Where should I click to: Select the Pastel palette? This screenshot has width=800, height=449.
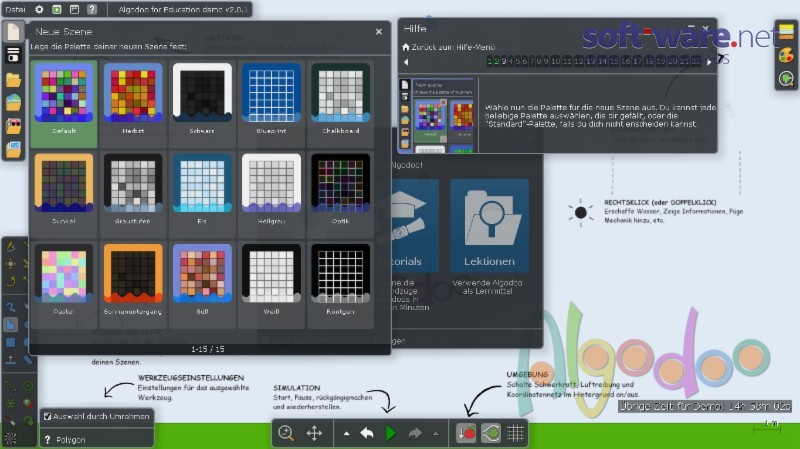pyautogui.click(x=64, y=283)
